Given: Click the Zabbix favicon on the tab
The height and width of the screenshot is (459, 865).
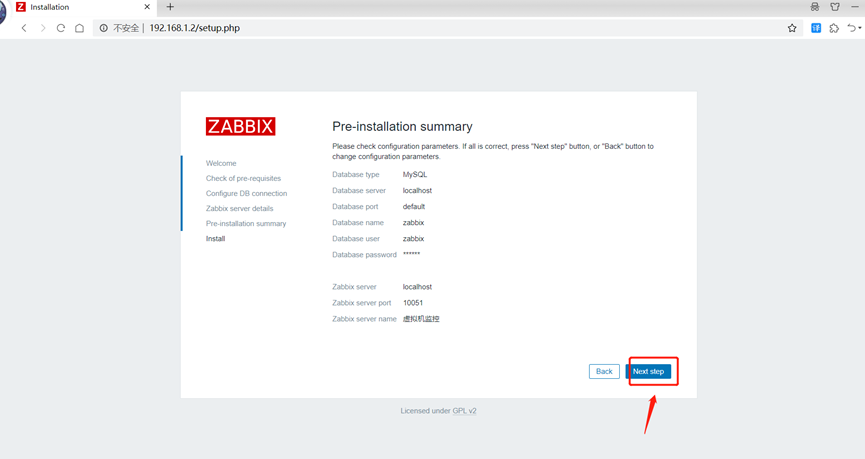Looking at the screenshot, I should pyautogui.click(x=21, y=7).
